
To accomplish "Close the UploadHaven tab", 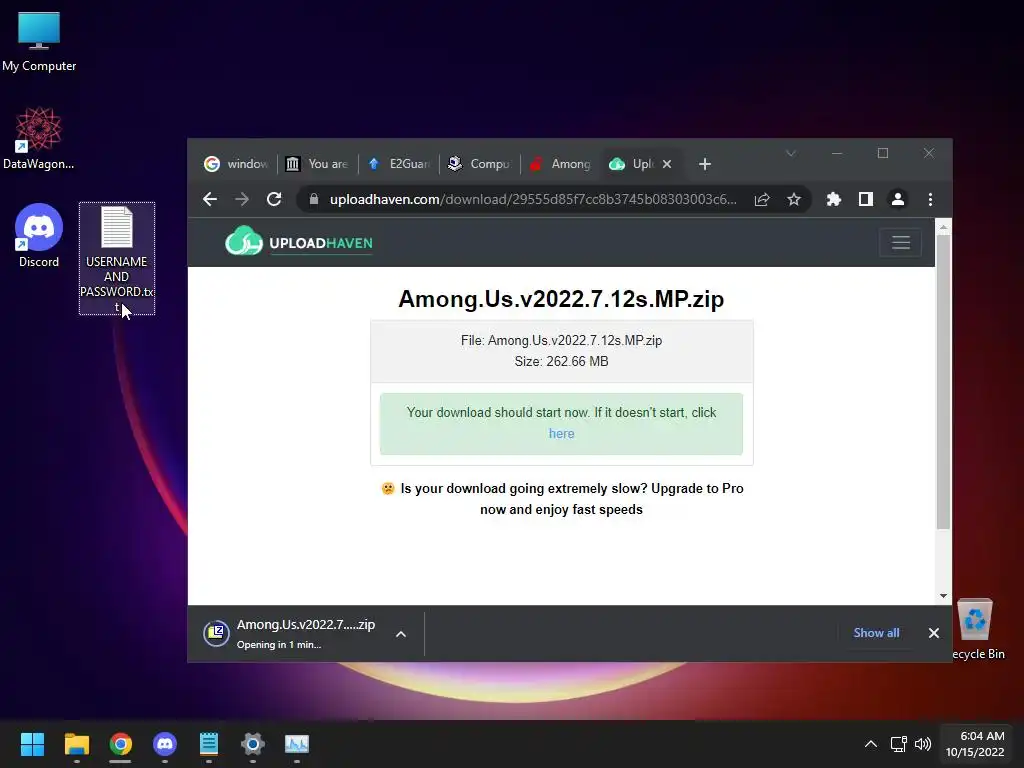I will [667, 164].
